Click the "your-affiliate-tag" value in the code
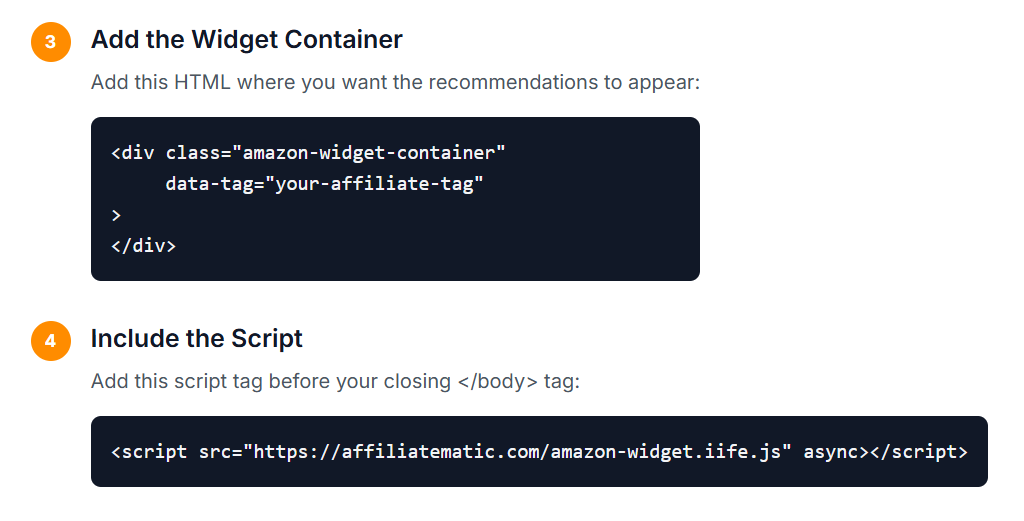 pyautogui.click(x=374, y=184)
